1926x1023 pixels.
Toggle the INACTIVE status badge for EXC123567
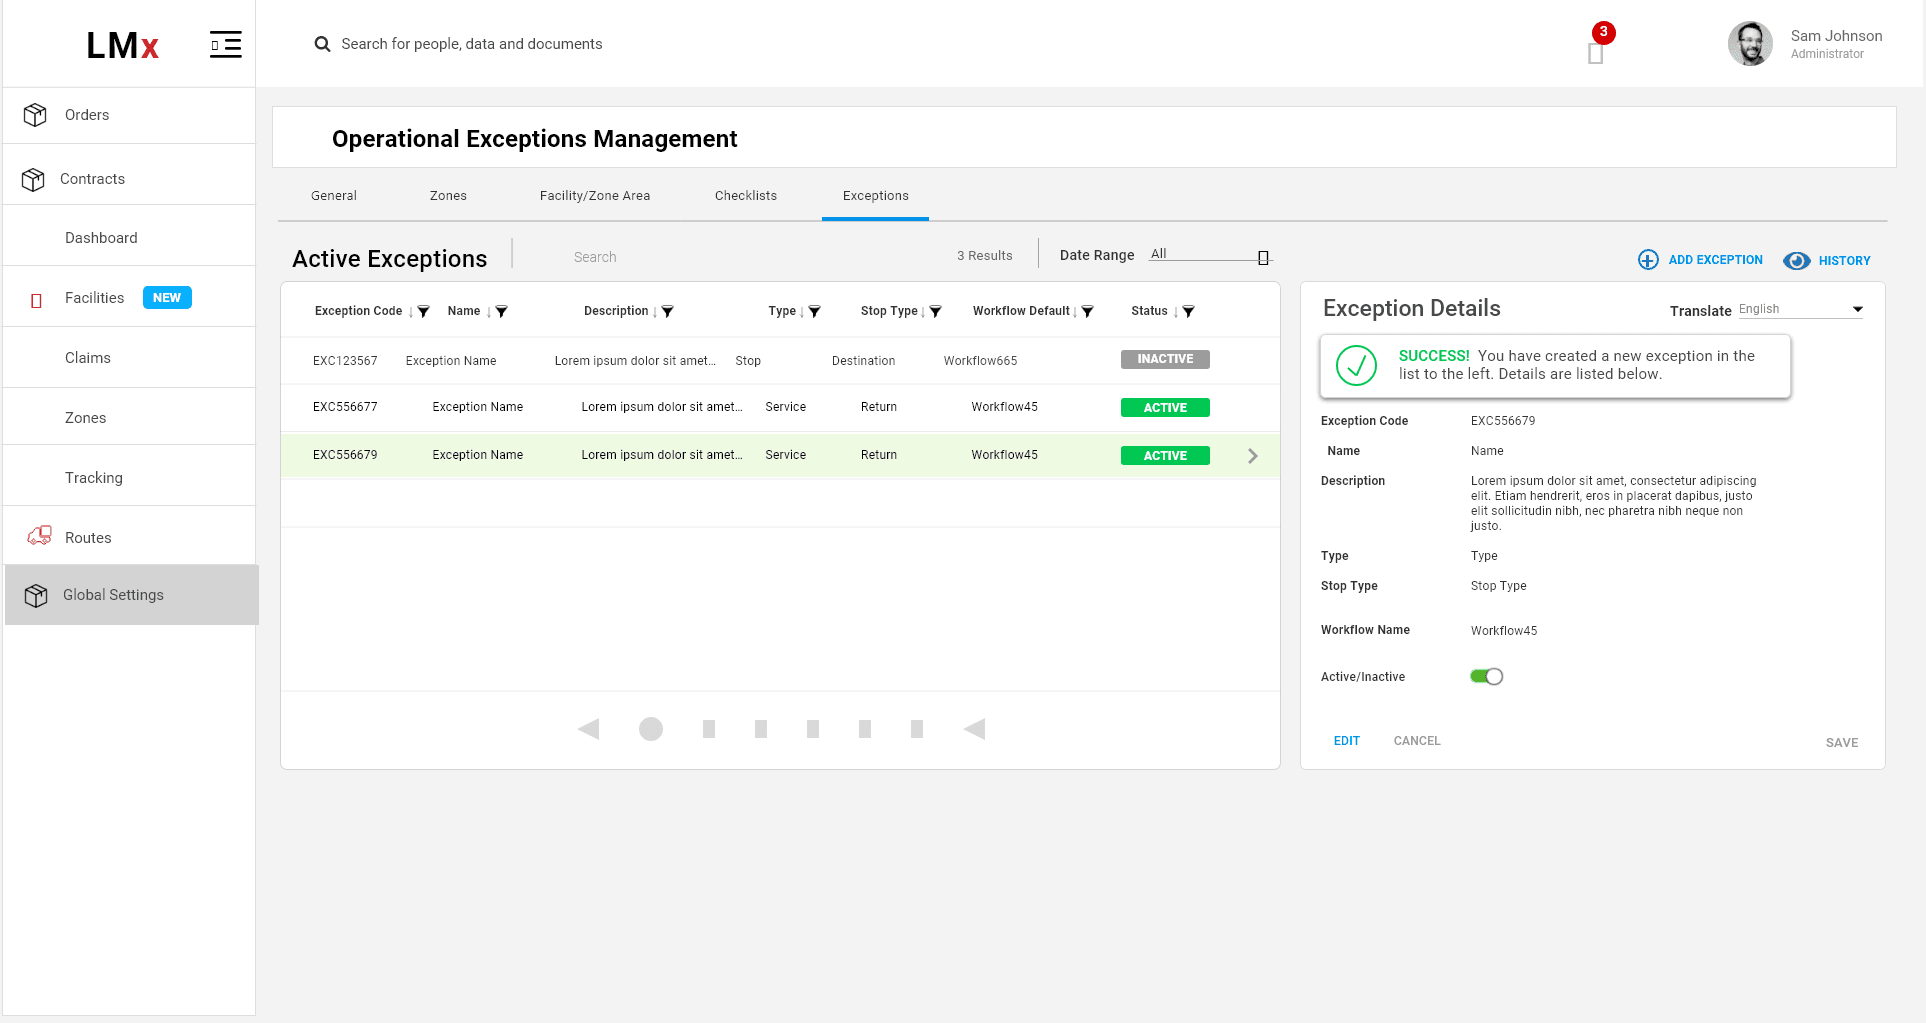pos(1165,359)
